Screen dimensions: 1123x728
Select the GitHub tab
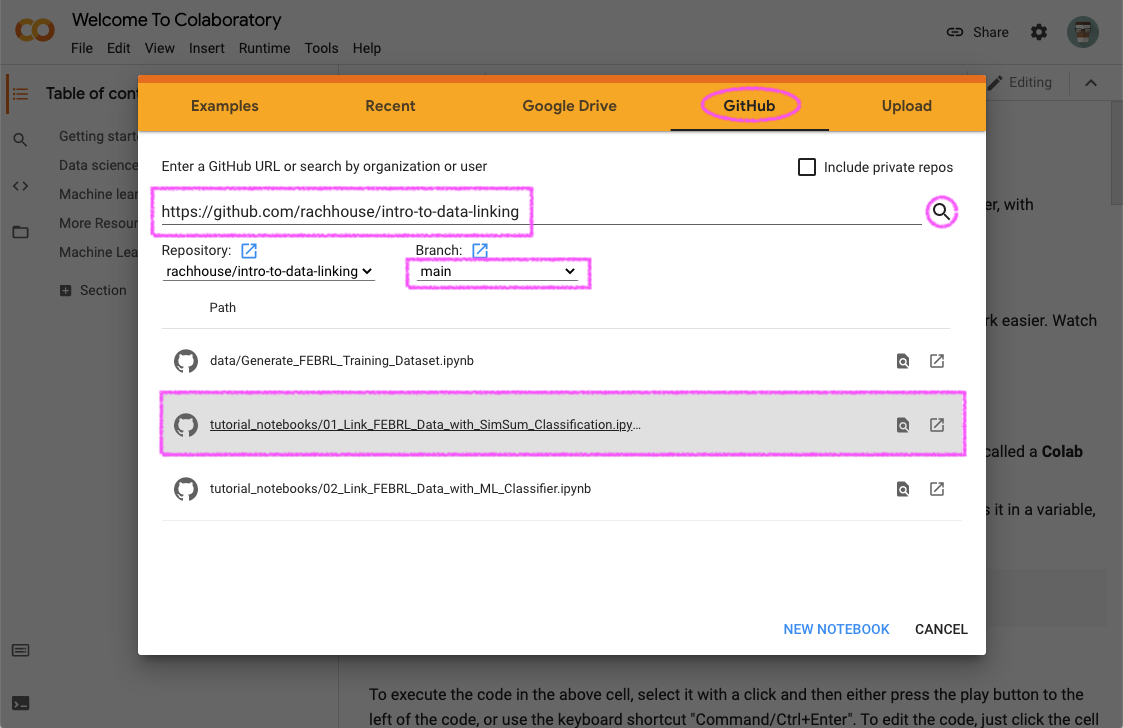pos(749,106)
